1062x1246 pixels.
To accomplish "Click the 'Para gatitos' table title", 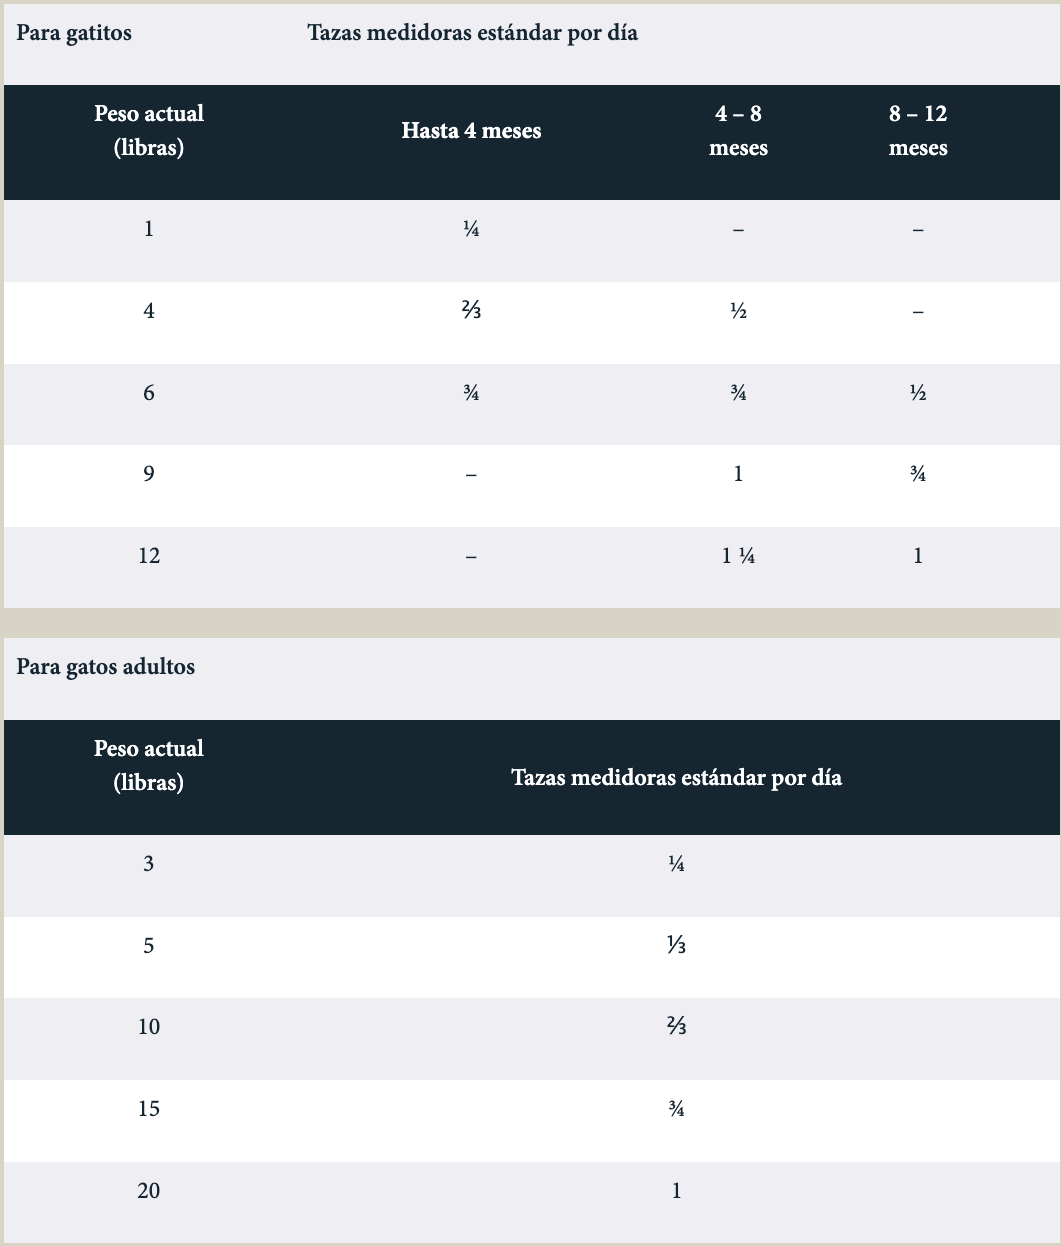I will (74, 33).
